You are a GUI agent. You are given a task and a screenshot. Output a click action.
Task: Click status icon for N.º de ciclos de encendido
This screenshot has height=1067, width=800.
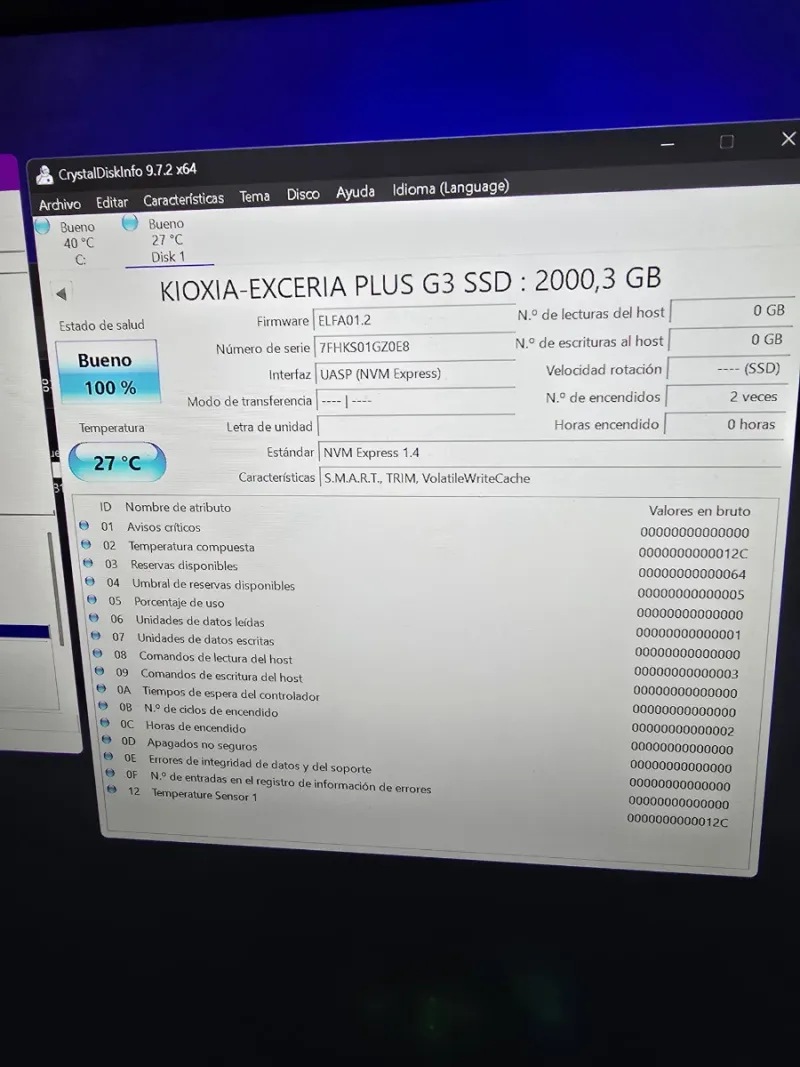tap(103, 706)
